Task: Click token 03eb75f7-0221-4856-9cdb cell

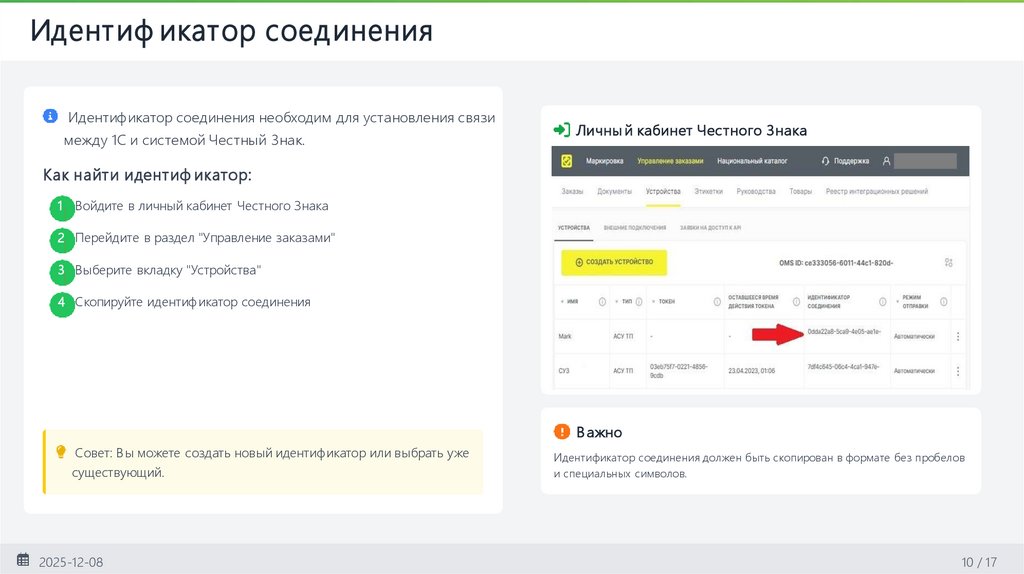Action: [679, 371]
